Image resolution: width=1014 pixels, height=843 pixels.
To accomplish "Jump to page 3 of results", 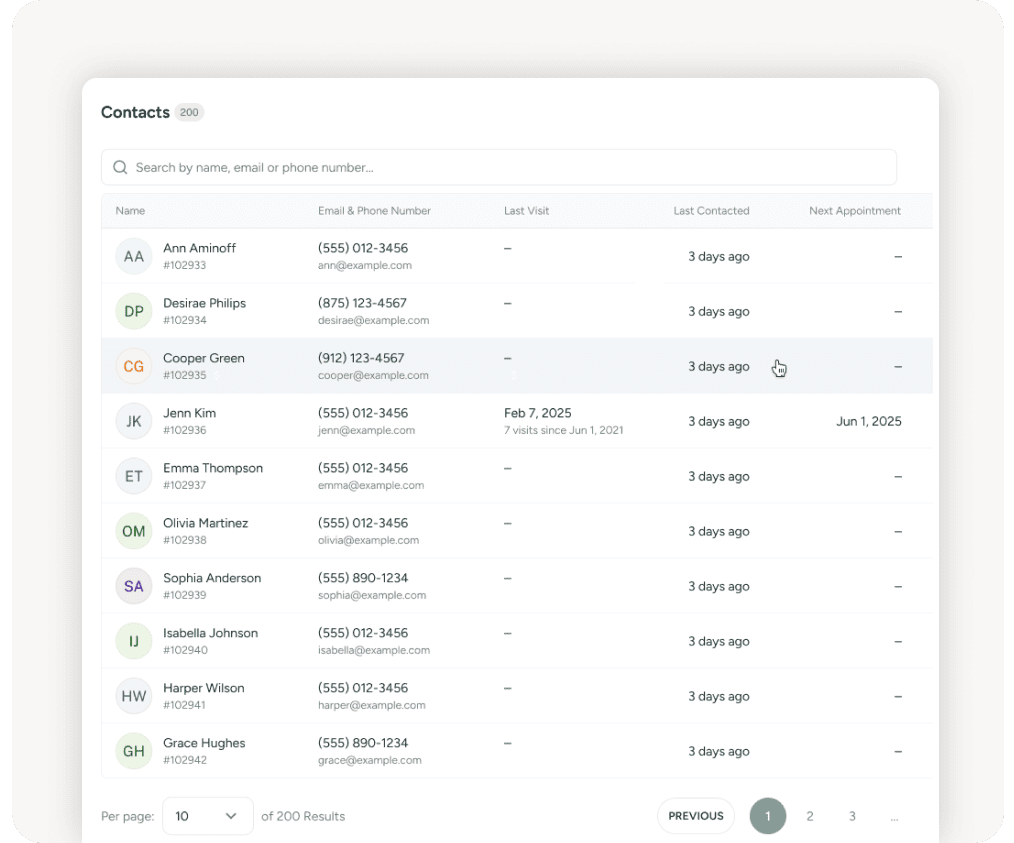I will click(852, 816).
